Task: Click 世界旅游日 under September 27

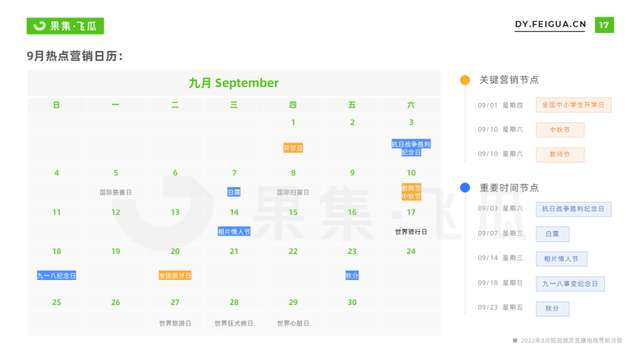Action: tap(175, 323)
